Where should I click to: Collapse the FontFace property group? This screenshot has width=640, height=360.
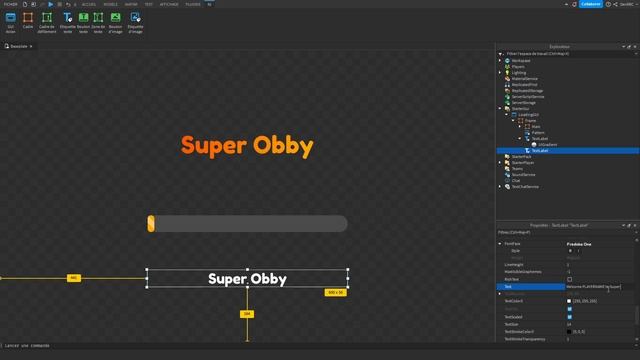coord(500,244)
